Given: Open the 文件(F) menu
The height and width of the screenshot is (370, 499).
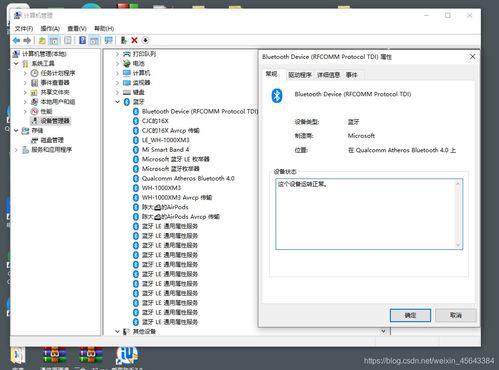Looking at the screenshot, I should 24,28.
